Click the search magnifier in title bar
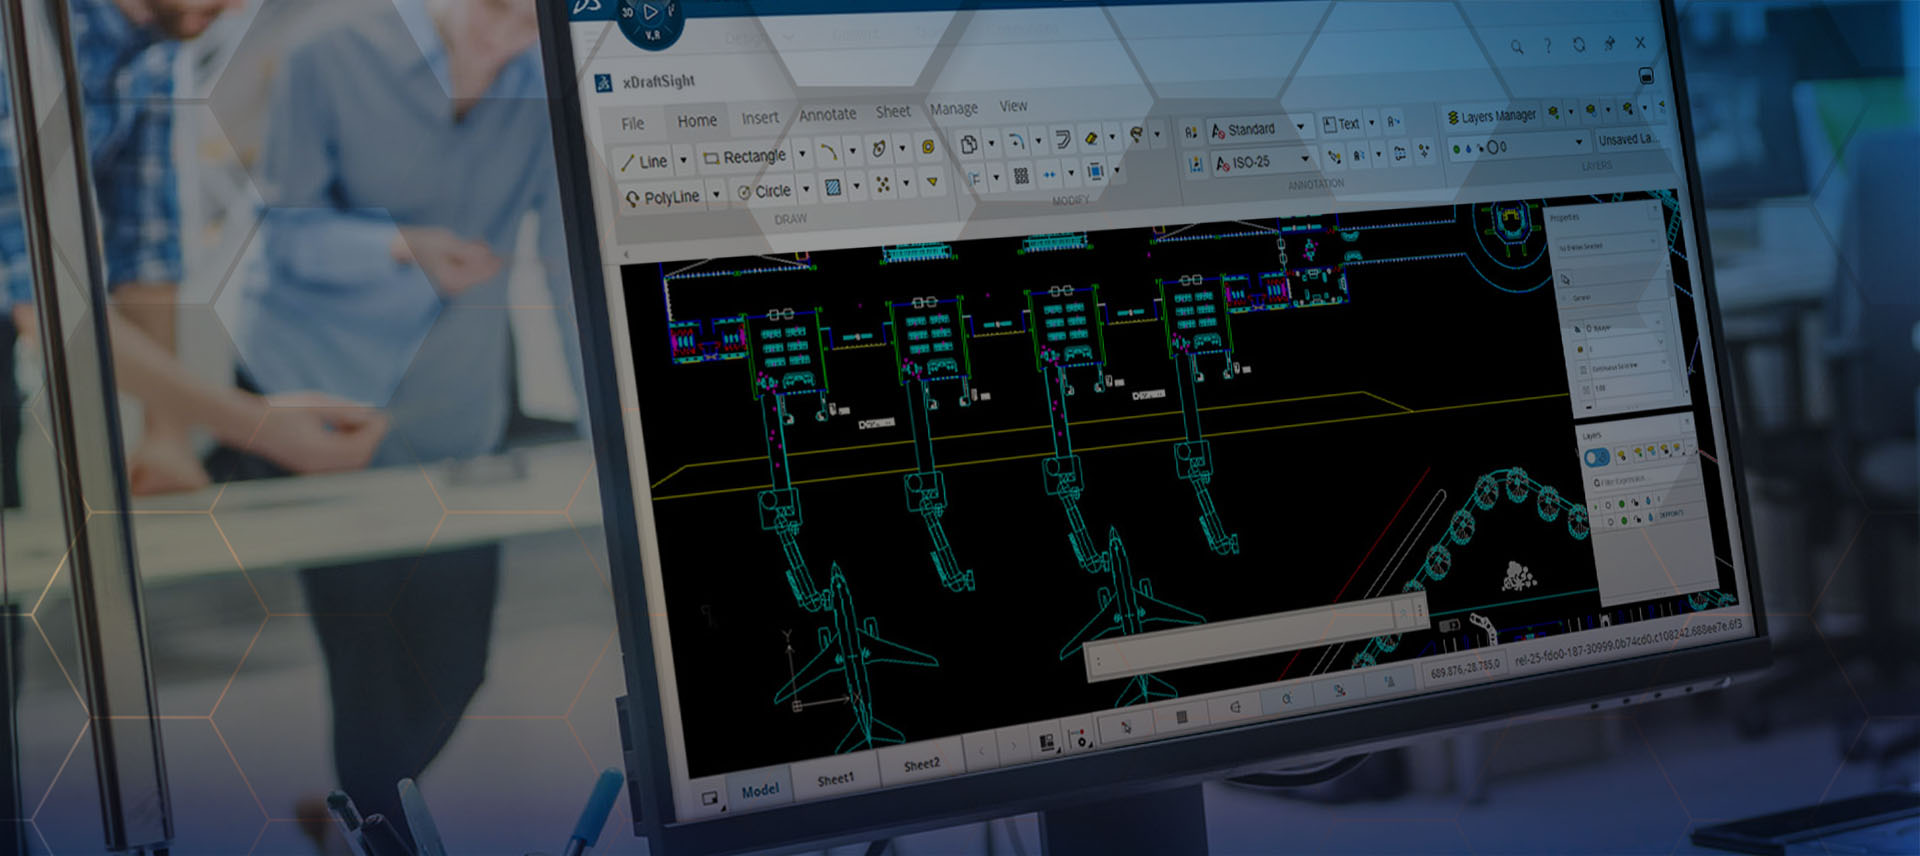This screenshot has width=1920, height=856. click(1517, 46)
